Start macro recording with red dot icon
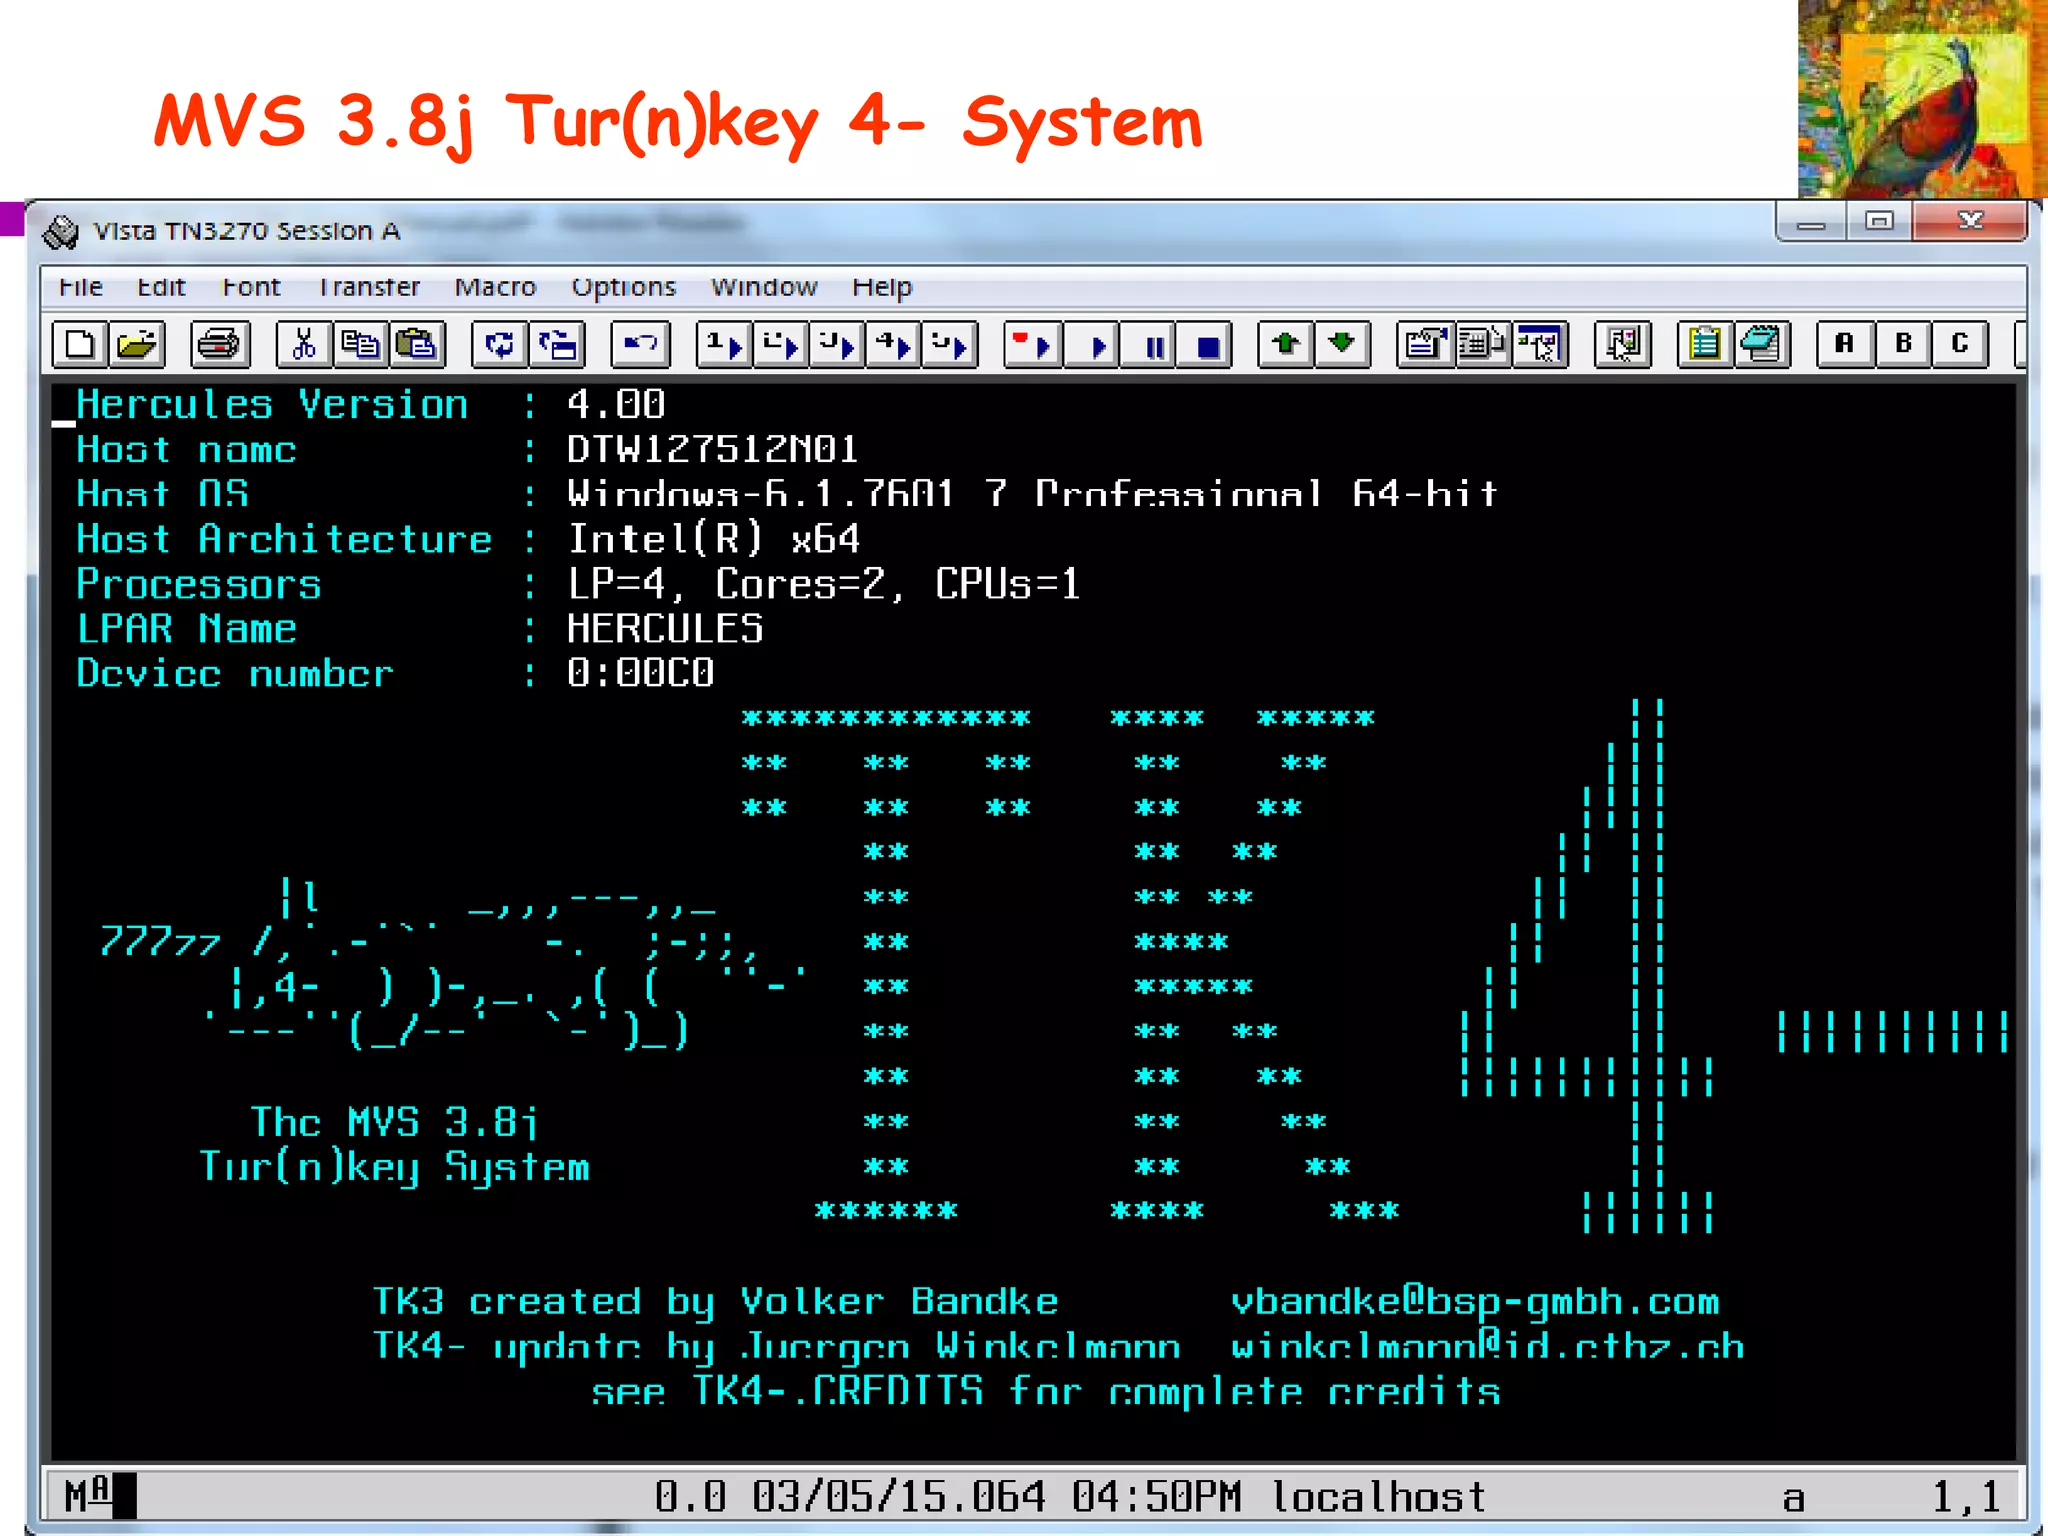Image resolution: width=2048 pixels, height=1536 pixels. (x=1032, y=345)
